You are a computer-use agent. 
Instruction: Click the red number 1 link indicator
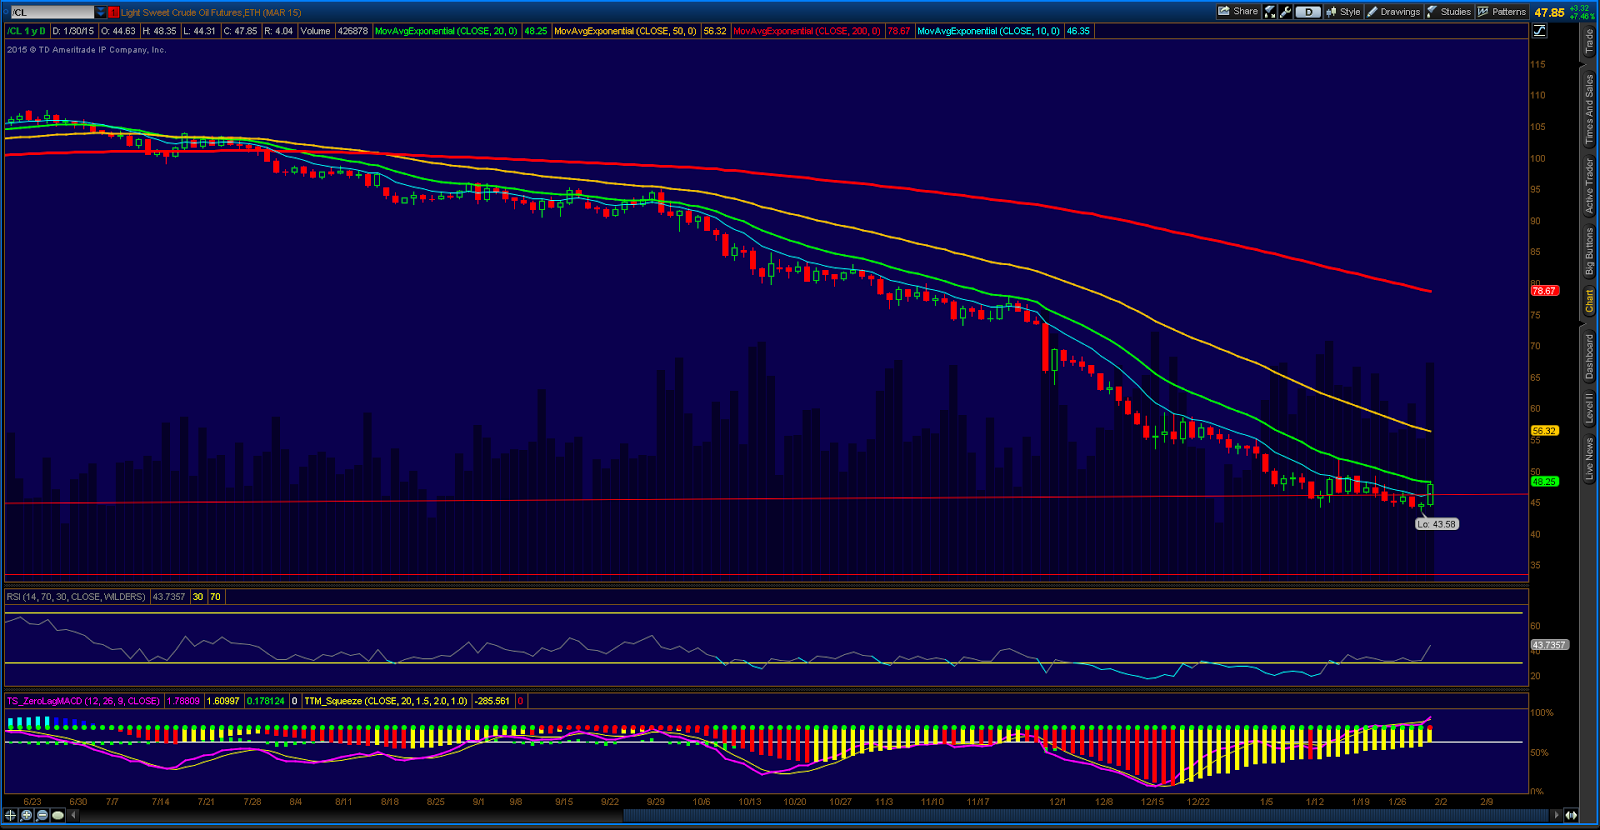113,12
